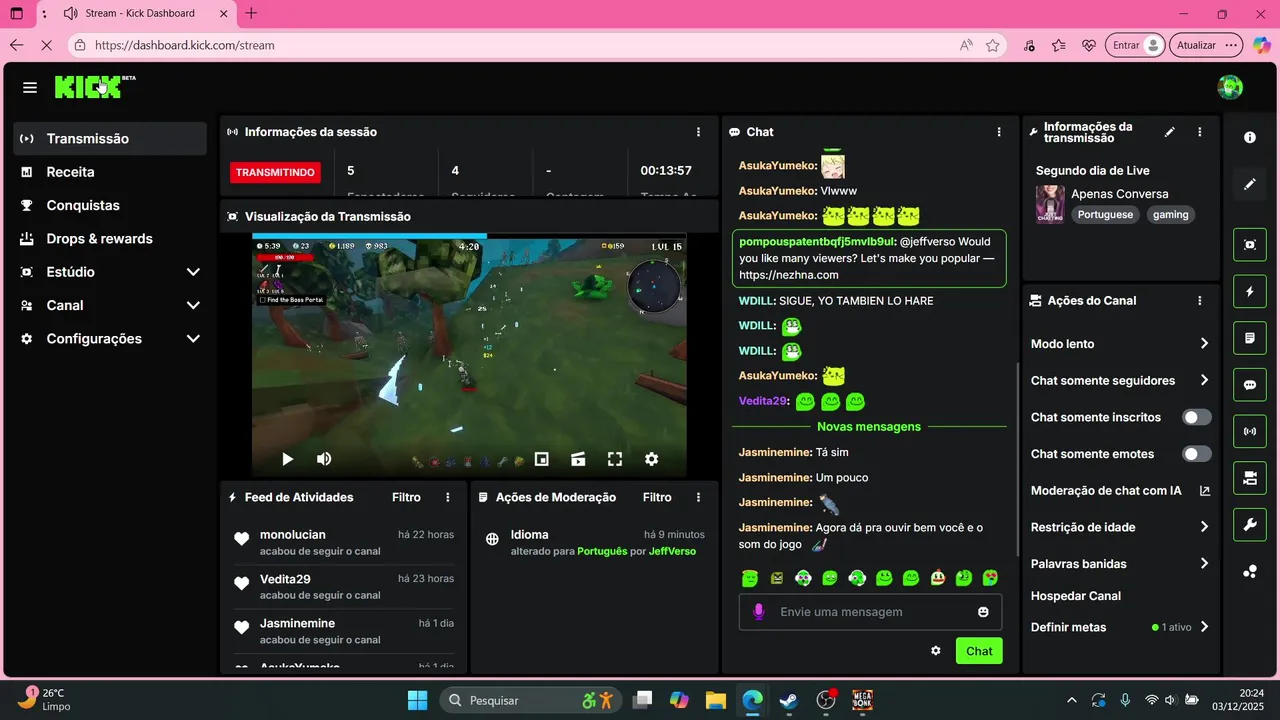1280x720 pixels.
Task: Open Modo lento options
Action: [1120, 344]
